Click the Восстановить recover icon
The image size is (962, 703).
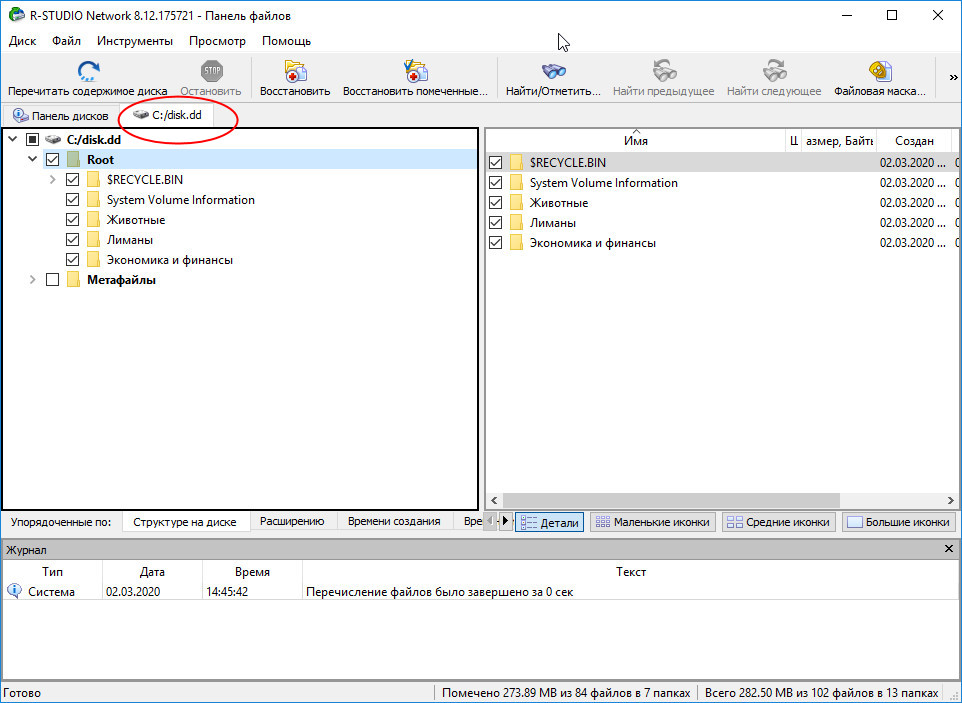[x=295, y=71]
